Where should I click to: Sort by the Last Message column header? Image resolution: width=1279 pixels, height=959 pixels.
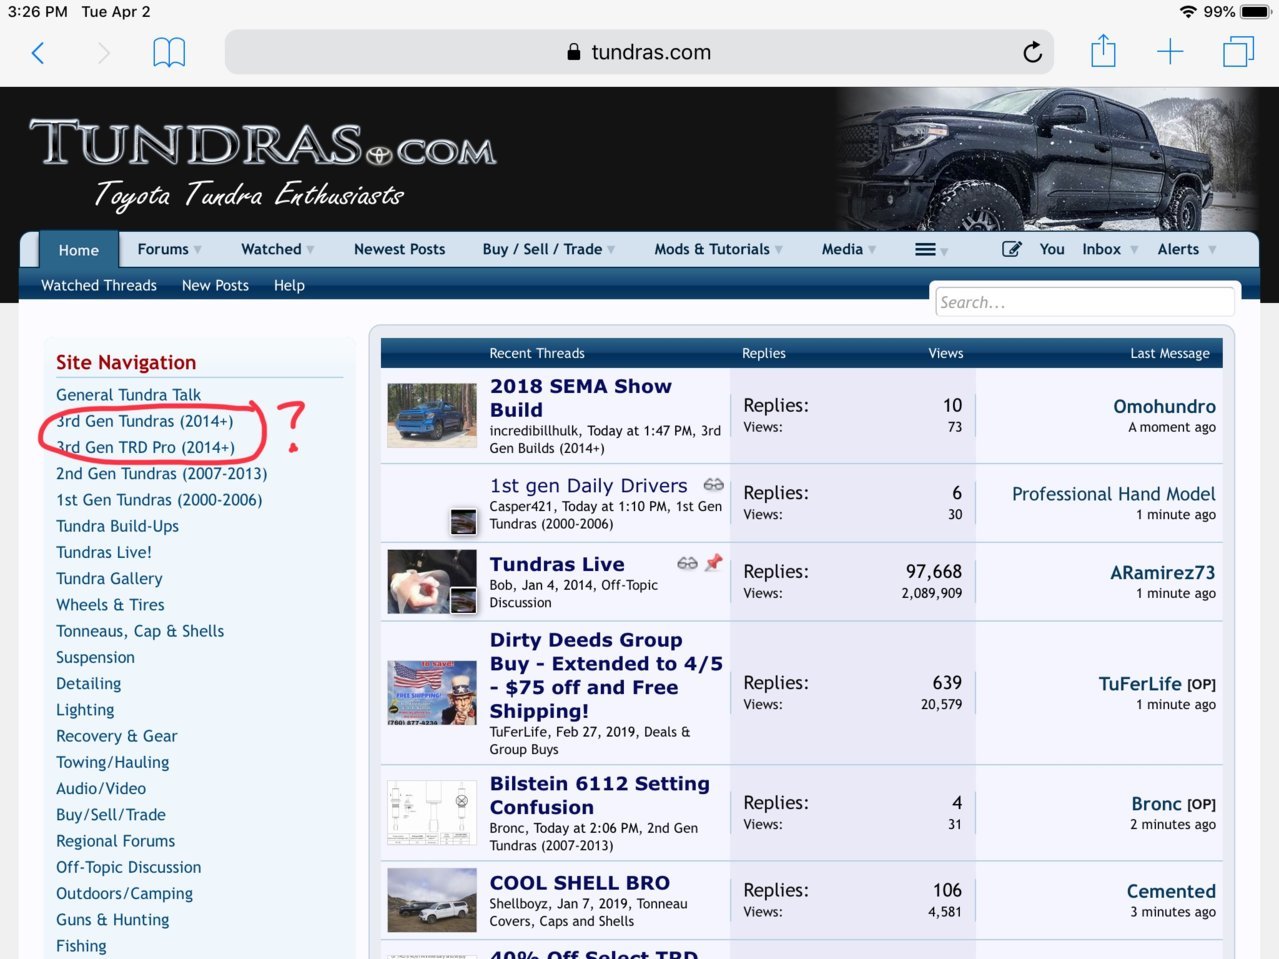1170,353
